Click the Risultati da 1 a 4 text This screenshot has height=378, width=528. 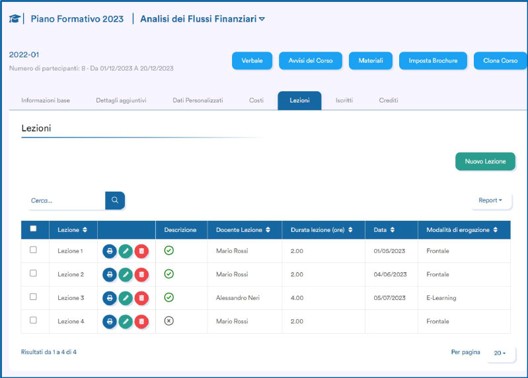(x=48, y=352)
